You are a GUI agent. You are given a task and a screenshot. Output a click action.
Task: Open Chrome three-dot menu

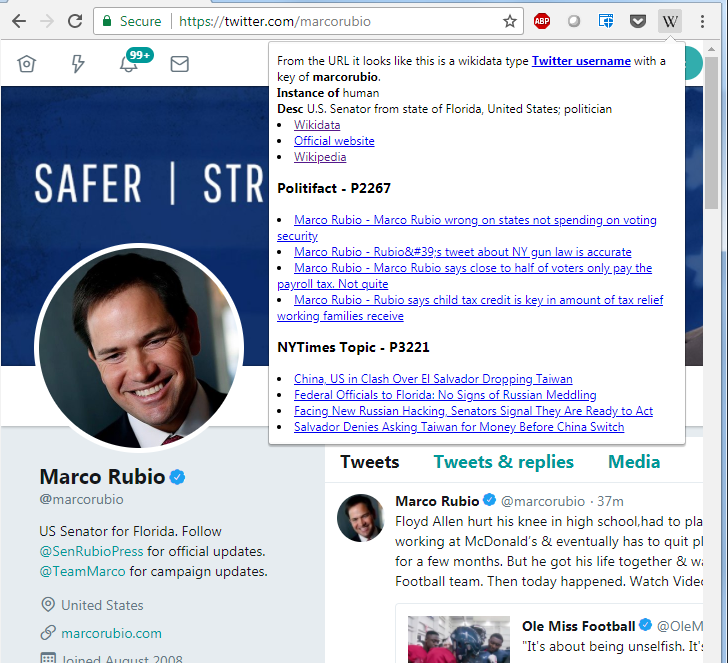click(703, 21)
